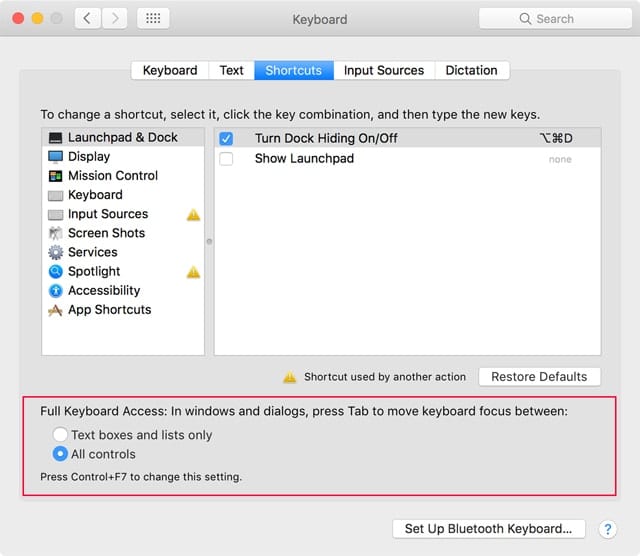Switch to the Text tab
Screen dimensions: 640x556
(x=231, y=70)
